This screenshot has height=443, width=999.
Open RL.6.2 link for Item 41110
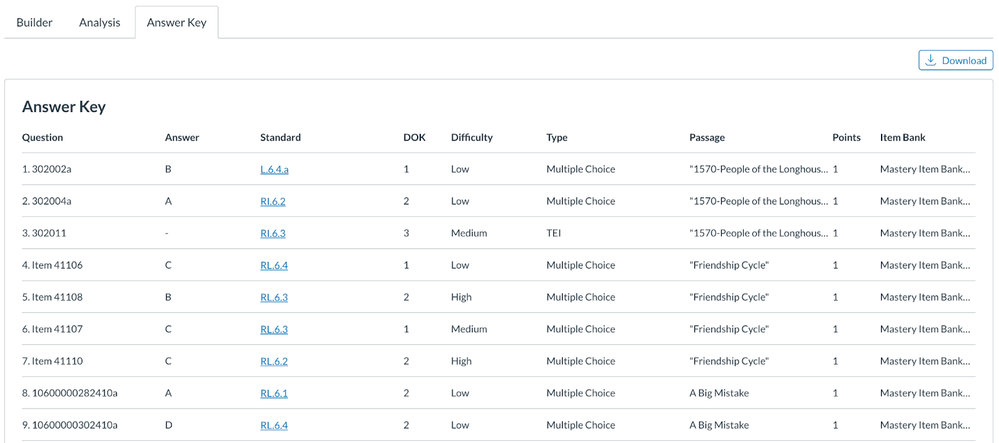274,361
